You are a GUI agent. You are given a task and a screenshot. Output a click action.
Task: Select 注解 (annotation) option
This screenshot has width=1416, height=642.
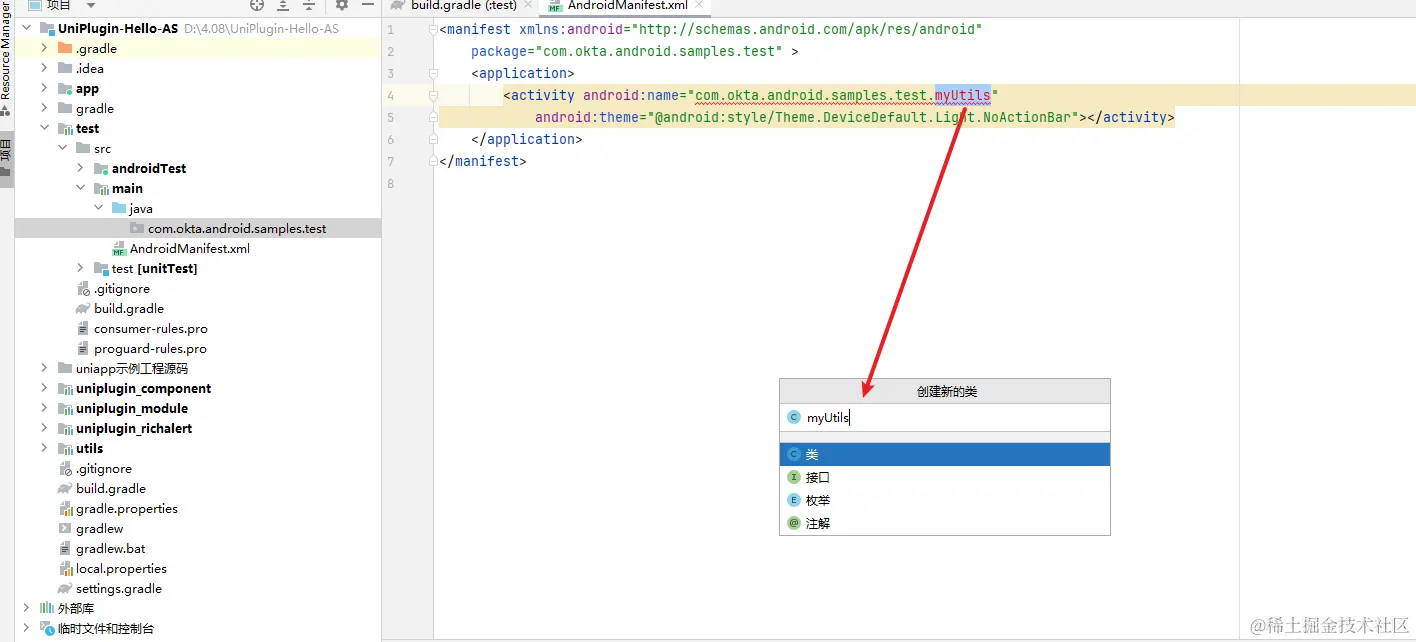pyautogui.click(x=945, y=523)
